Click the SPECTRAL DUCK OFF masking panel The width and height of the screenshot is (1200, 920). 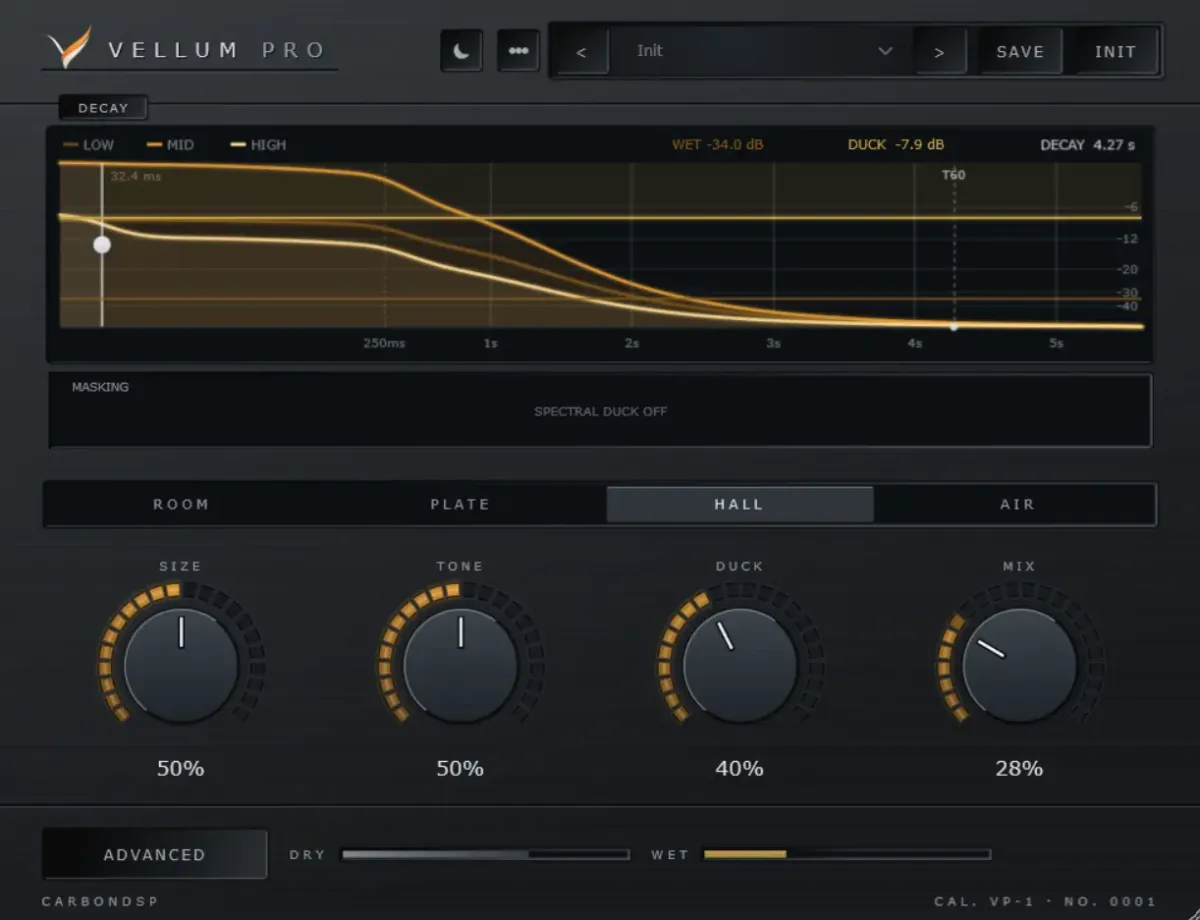click(x=600, y=411)
